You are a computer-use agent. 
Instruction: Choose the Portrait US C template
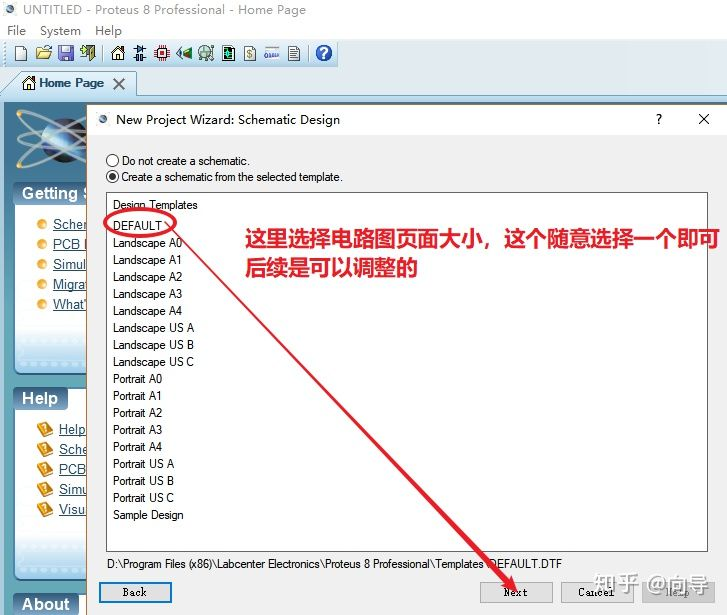144,498
